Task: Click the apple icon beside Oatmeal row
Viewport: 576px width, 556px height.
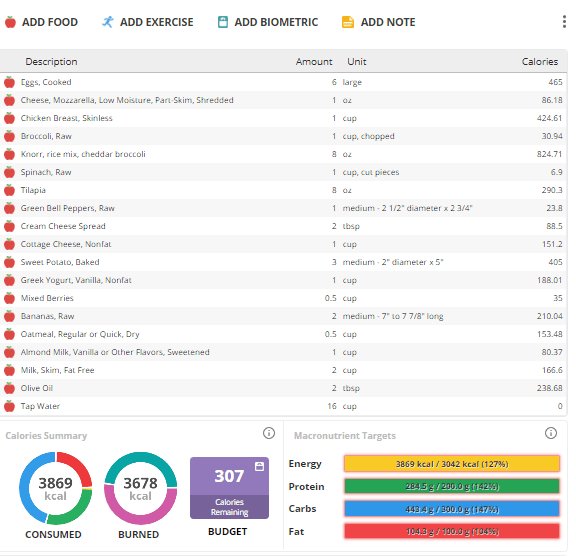Action: [x=10, y=334]
